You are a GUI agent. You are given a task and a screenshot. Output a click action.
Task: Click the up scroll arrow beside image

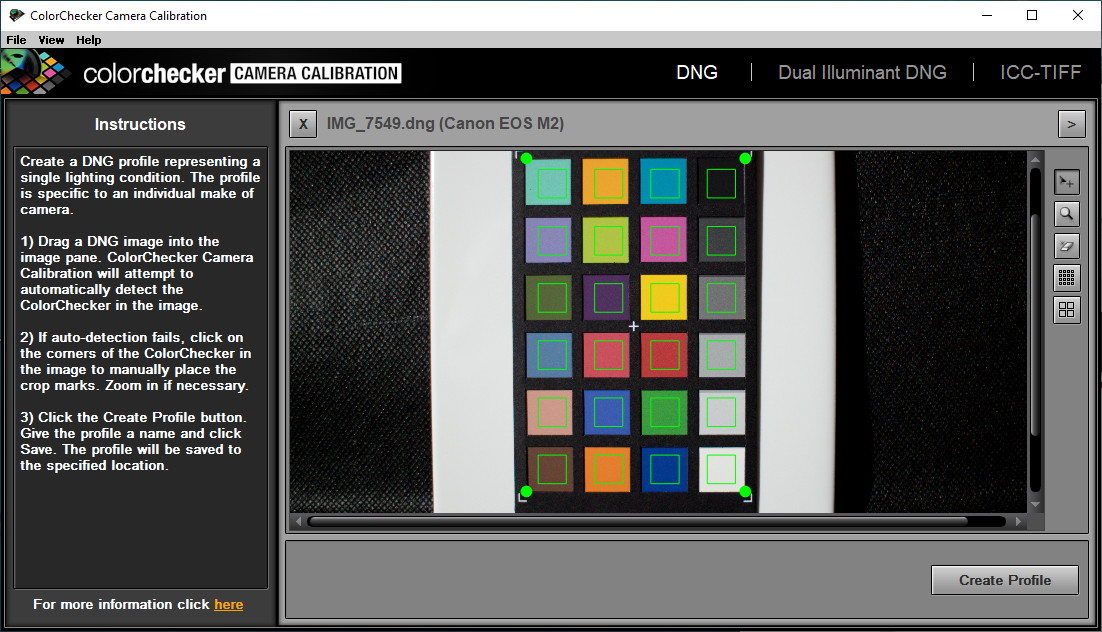coord(1035,160)
